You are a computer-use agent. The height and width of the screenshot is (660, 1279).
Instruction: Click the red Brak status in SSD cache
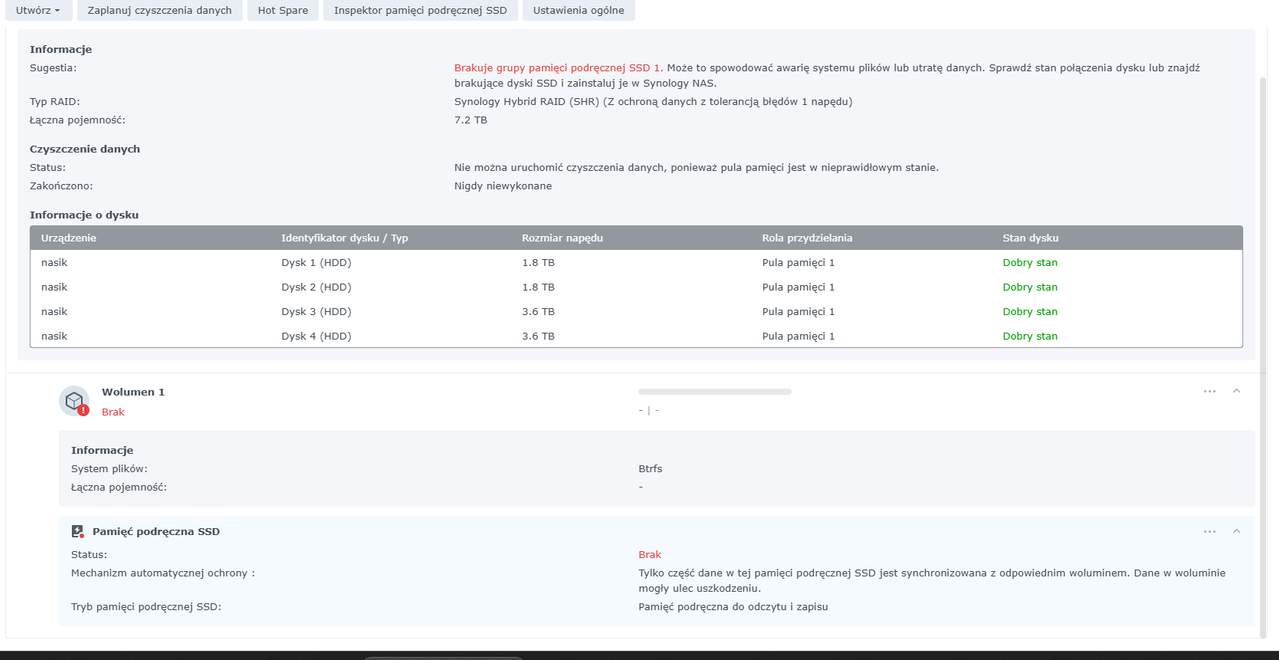point(650,555)
